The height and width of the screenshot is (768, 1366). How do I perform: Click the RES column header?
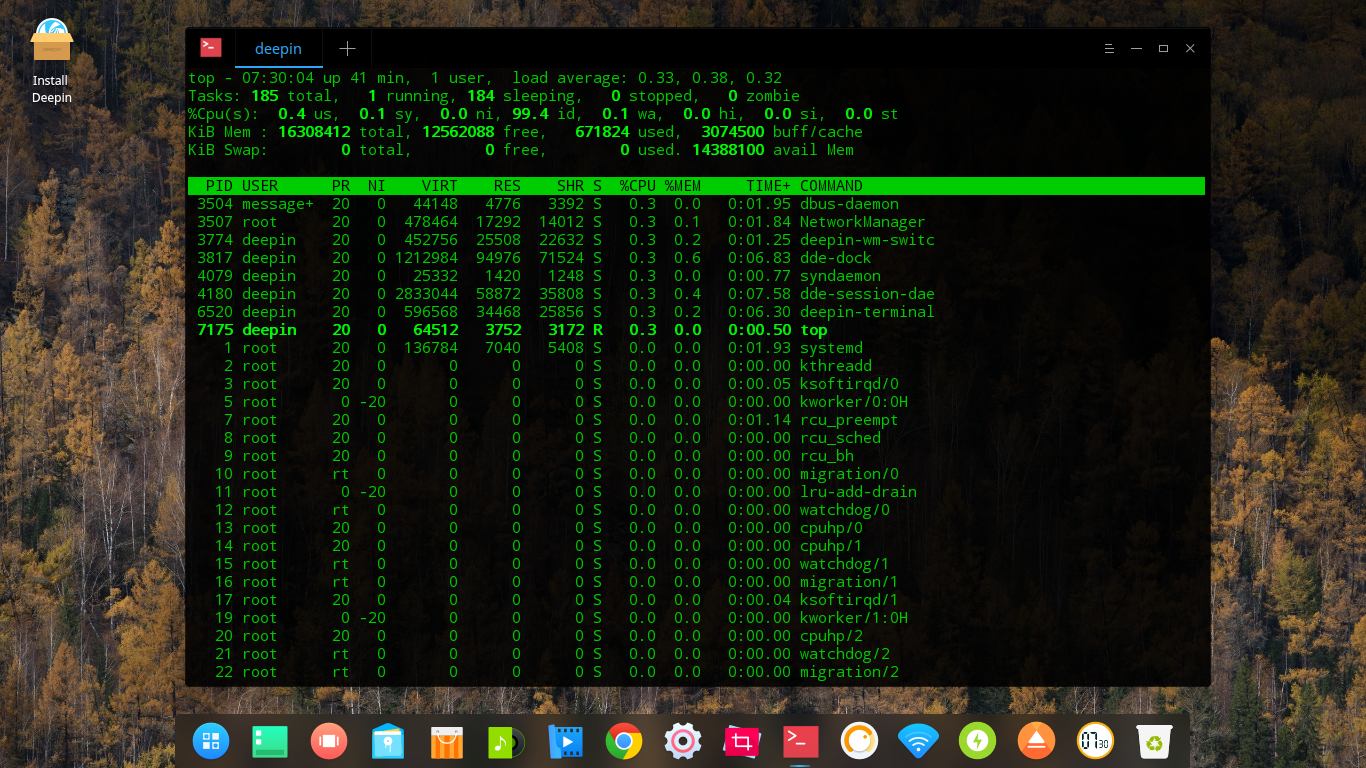pos(507,186)
